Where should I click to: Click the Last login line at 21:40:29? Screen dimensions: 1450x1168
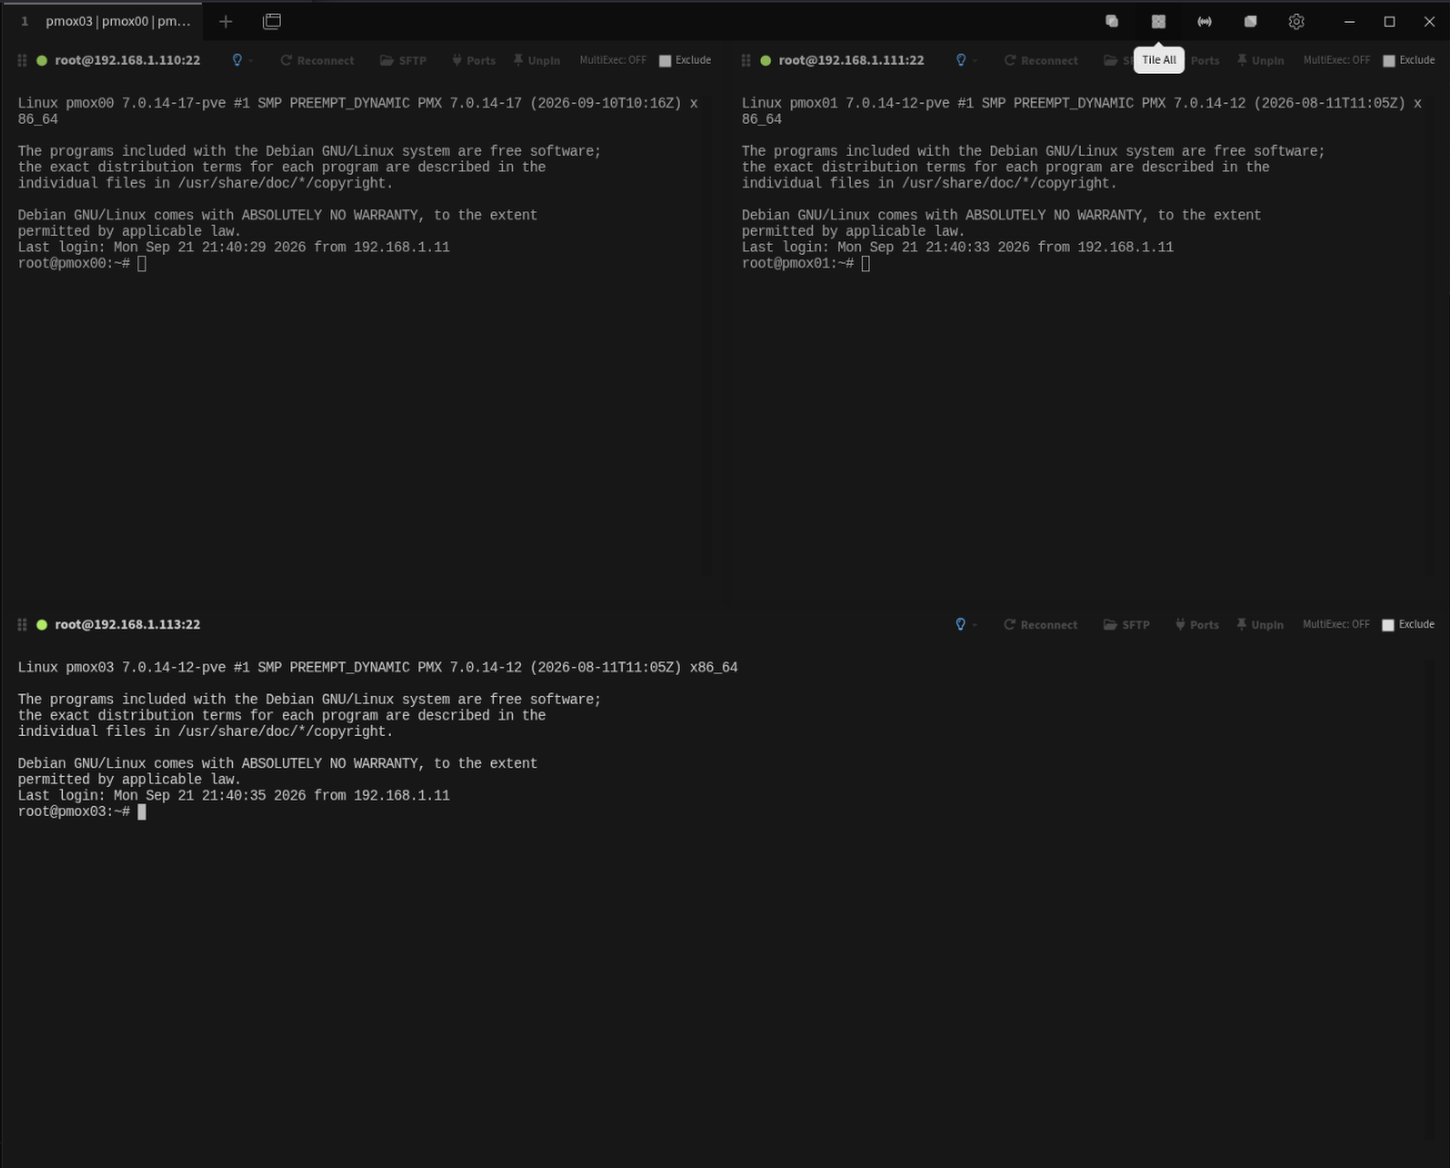coord(234,247)
